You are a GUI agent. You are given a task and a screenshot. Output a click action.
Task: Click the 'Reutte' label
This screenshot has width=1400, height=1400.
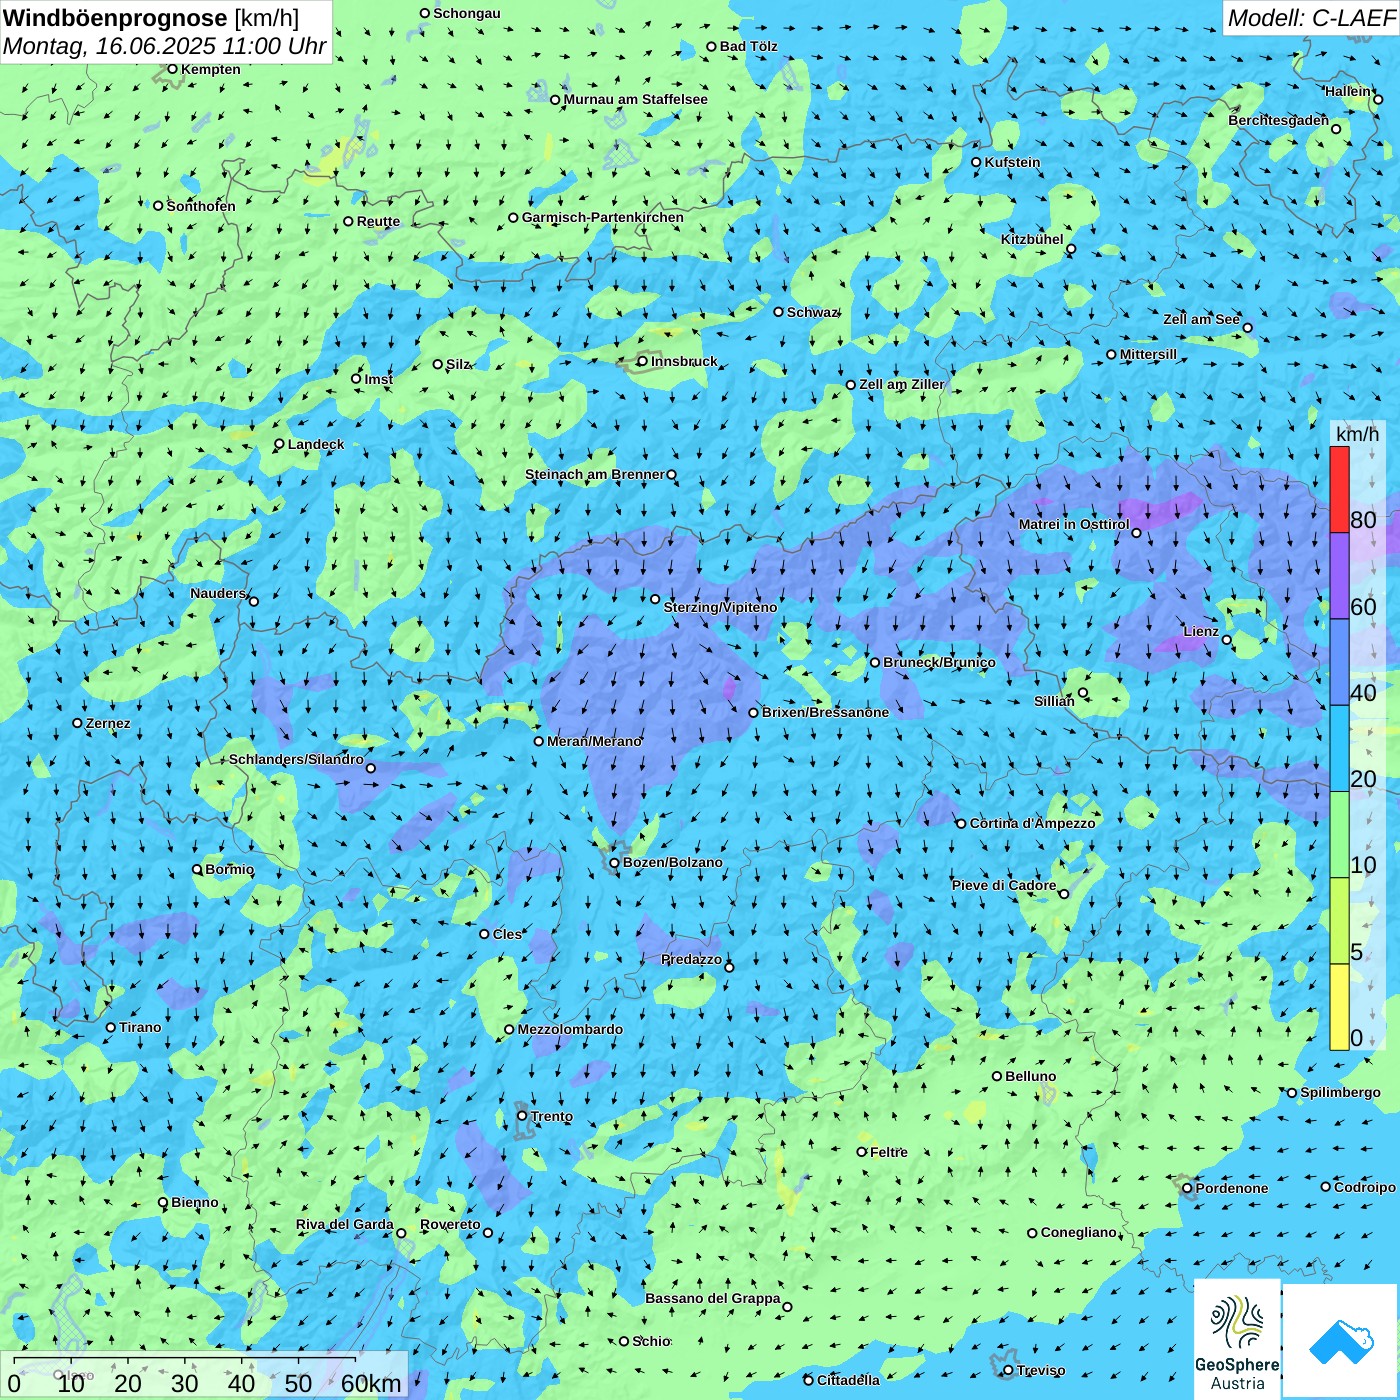pos(378,221)
